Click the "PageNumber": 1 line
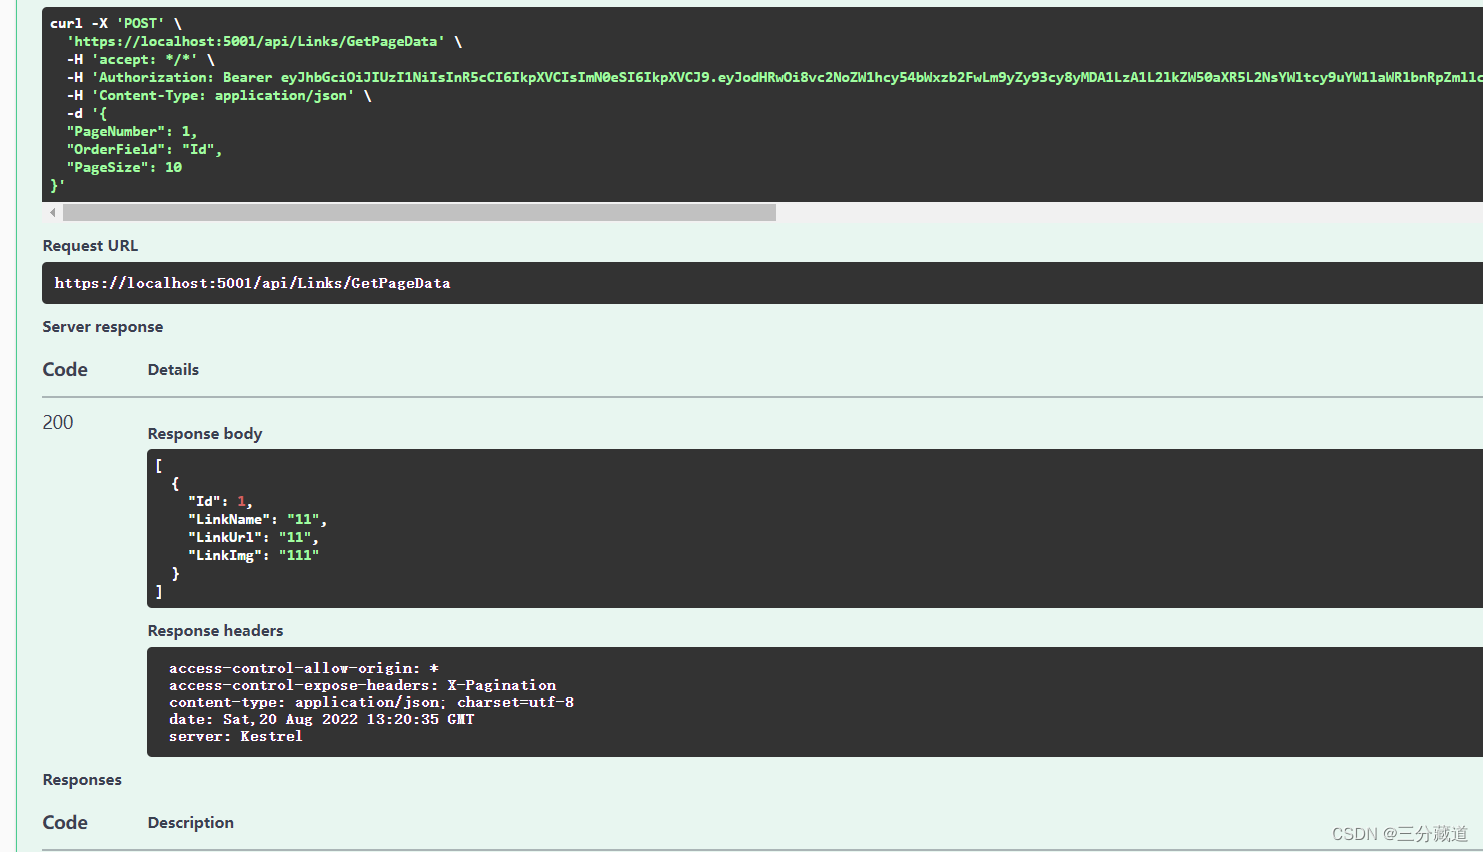 tap(132, 131)
